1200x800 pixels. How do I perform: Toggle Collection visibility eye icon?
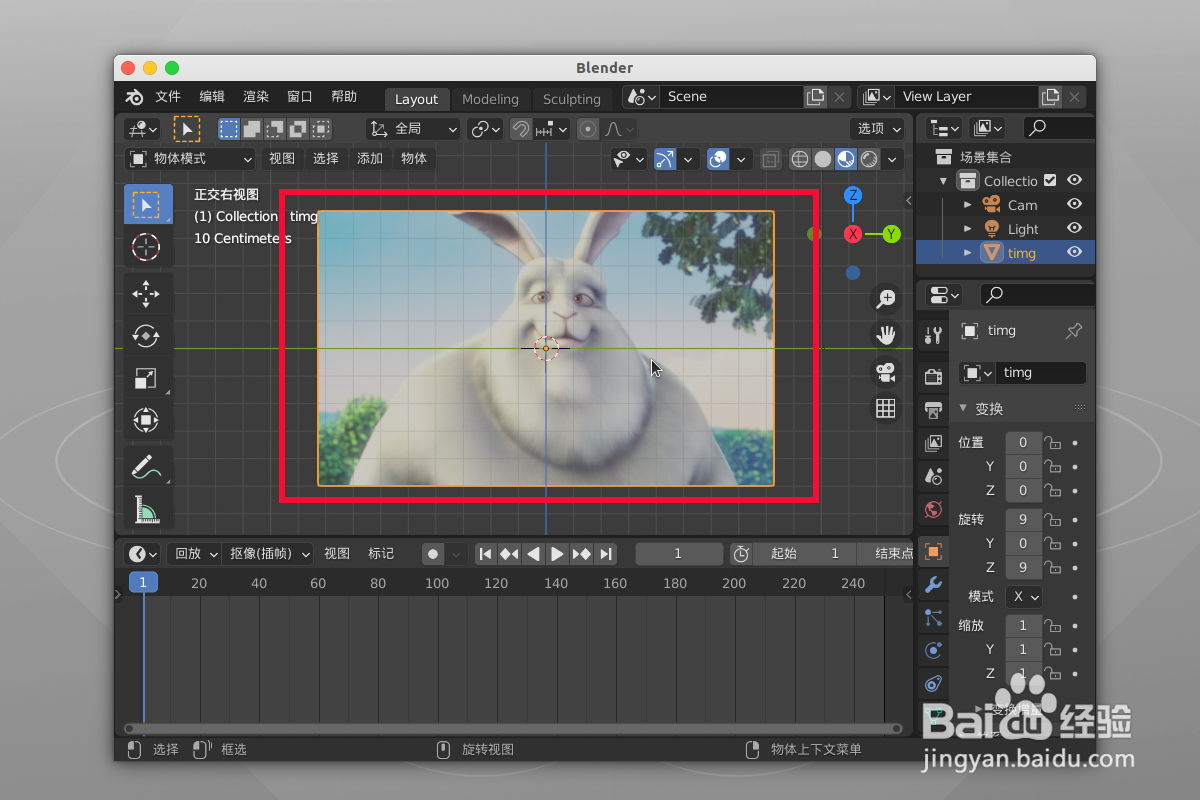coord(1075,180)
